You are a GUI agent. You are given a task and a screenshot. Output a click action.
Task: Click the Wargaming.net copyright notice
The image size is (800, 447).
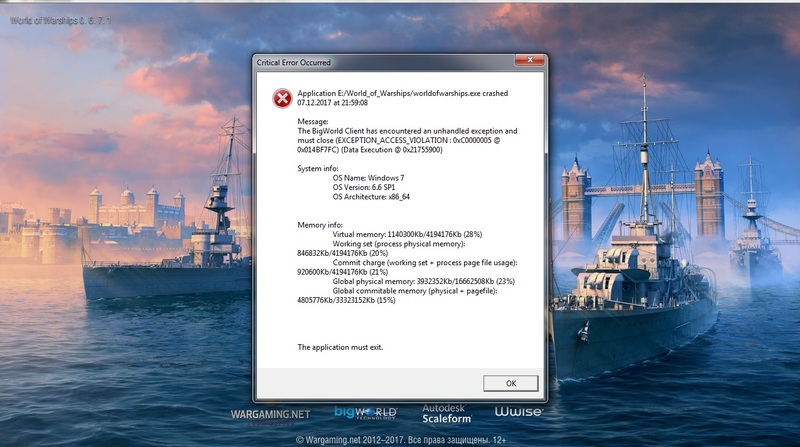coord(399,438)
